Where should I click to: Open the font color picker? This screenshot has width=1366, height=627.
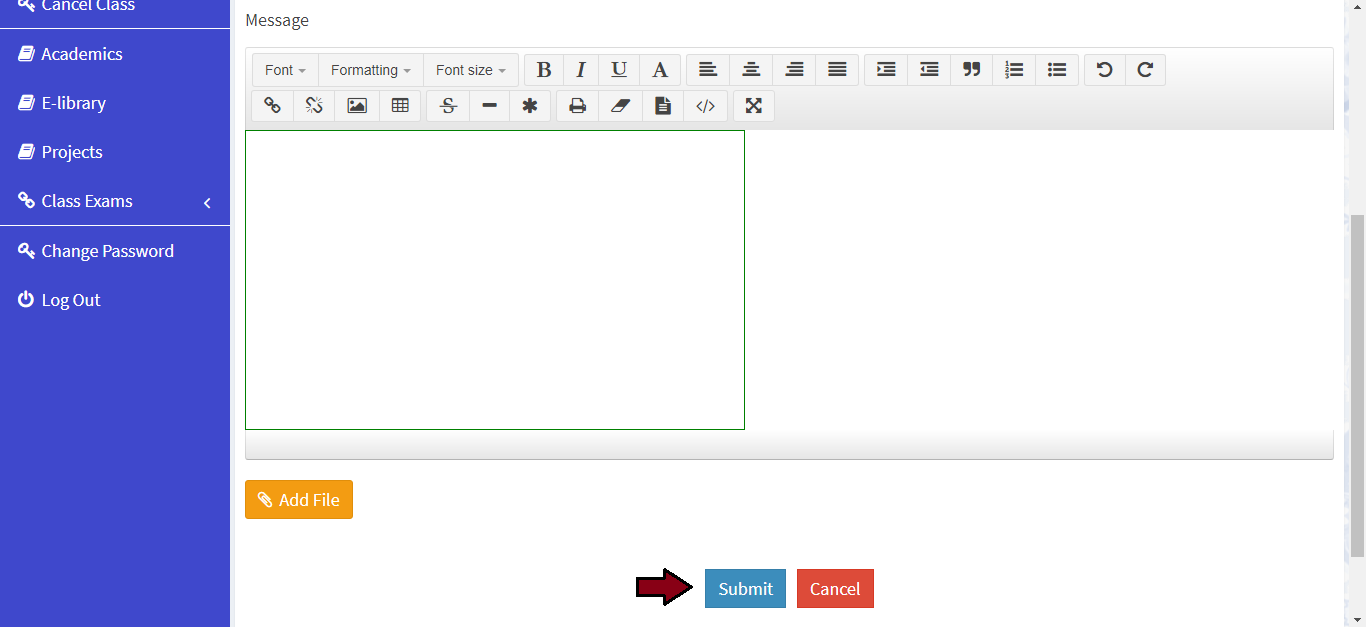(660, 70)
